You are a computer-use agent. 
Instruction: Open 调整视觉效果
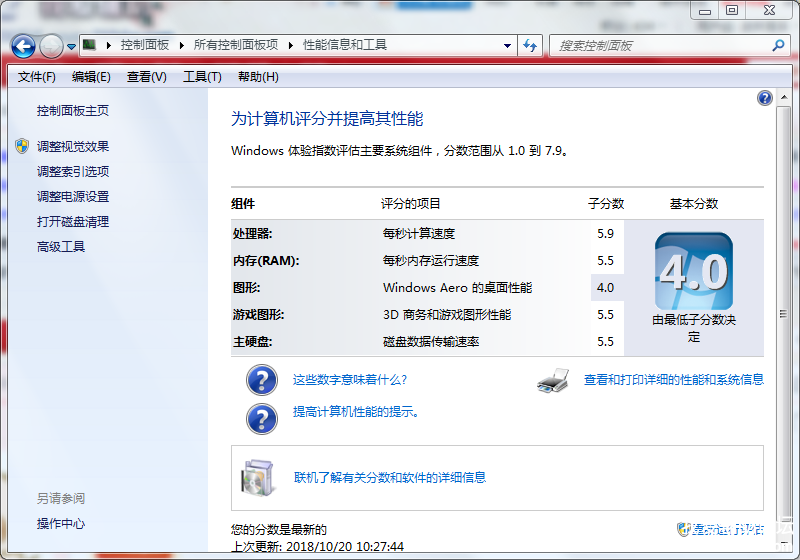(72, 147)
